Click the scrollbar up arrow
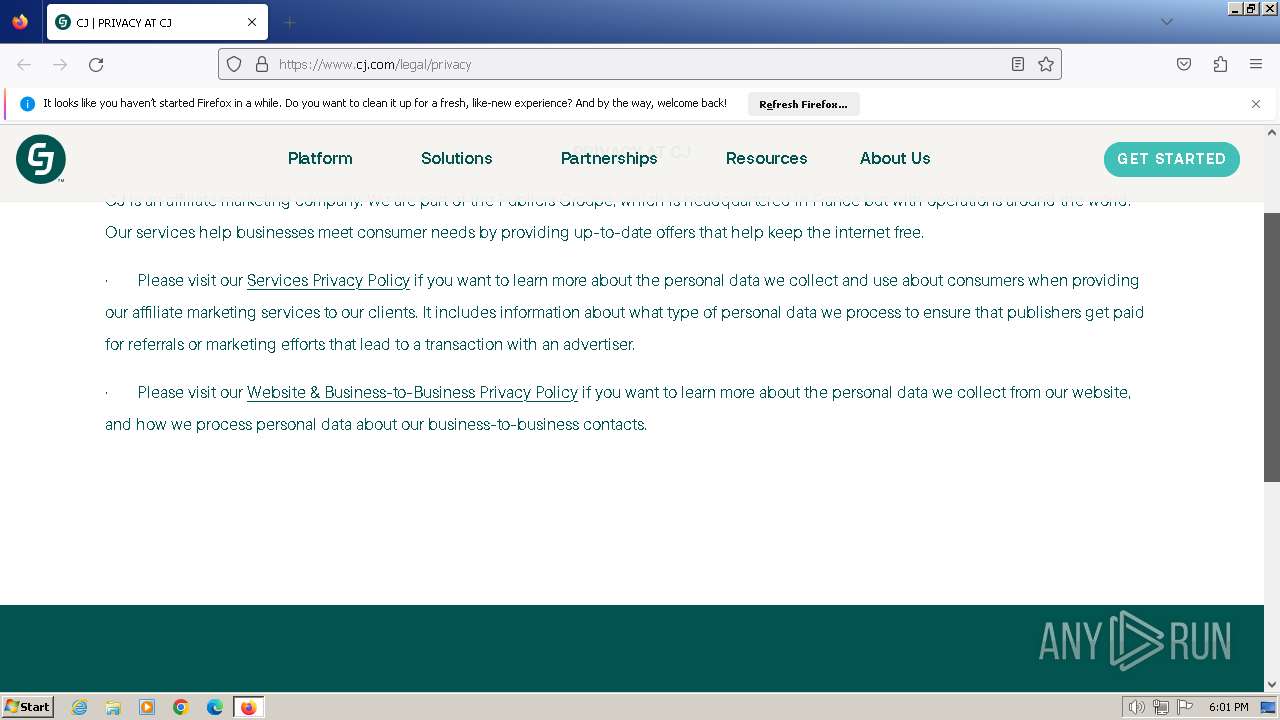This screenshot has height=720, width=1280. [1272, 132]
